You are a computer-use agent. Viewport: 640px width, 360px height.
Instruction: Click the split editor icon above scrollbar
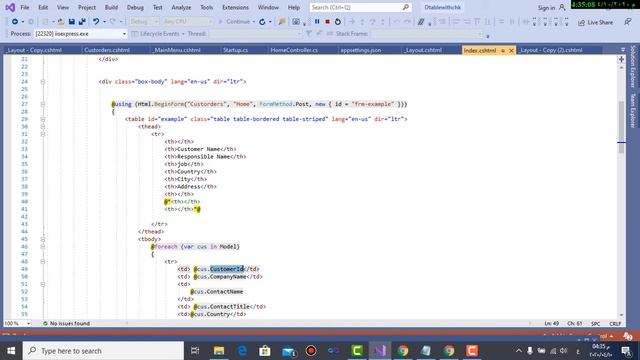tap(621, 60)
